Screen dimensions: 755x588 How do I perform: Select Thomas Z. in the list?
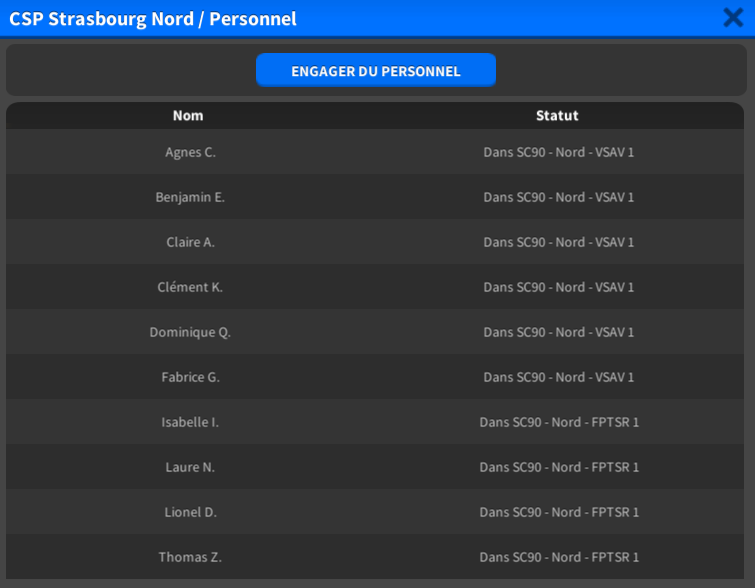(x=190, y=557)
